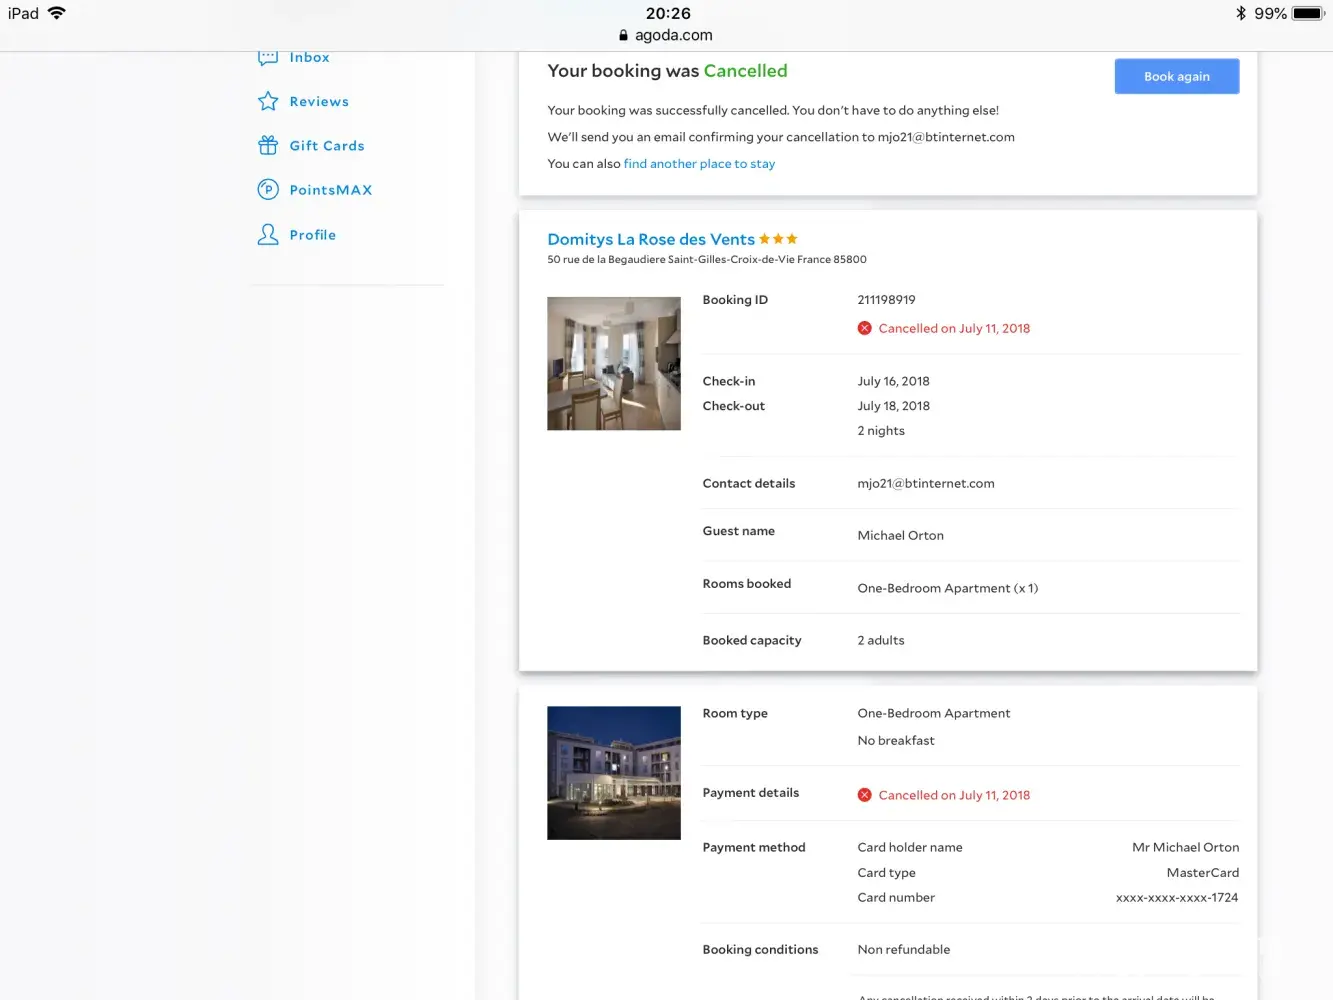The width and height of the screenshot is (1333, 1000).
Task: View the apartment interior photo thumbnail
Action: (x=614, y=364)
